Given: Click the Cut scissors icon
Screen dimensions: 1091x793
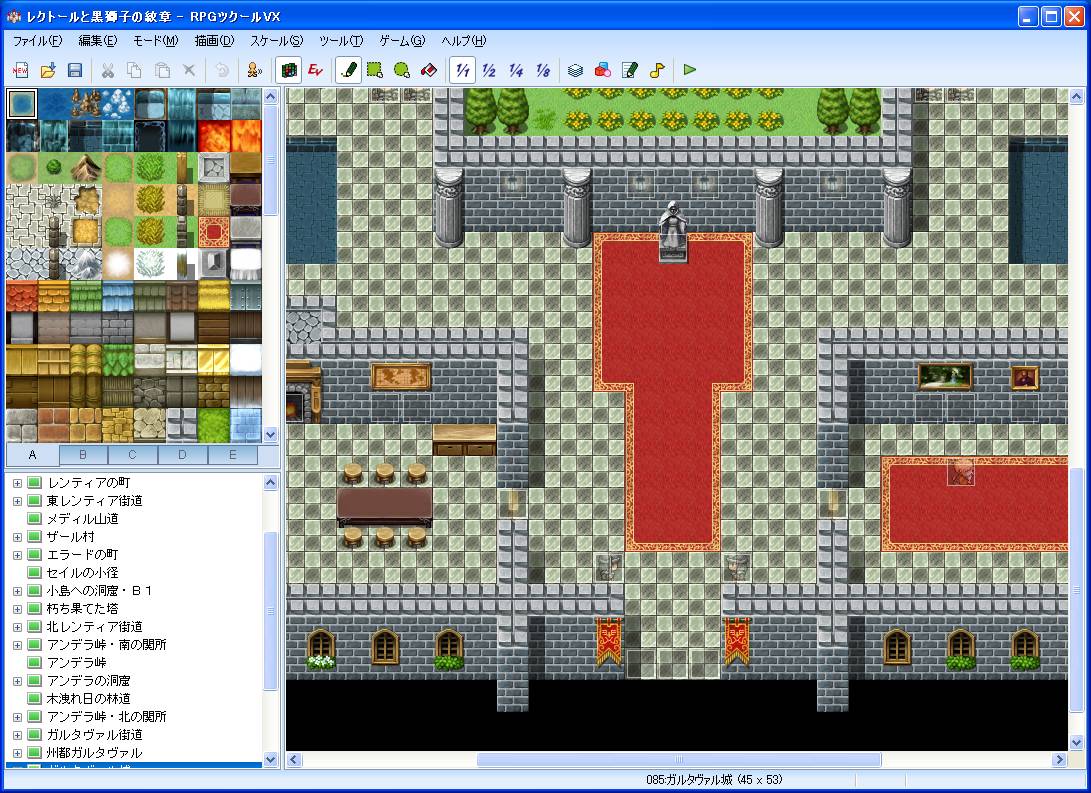Looking at the screenshot, I should tap(108, 70).
